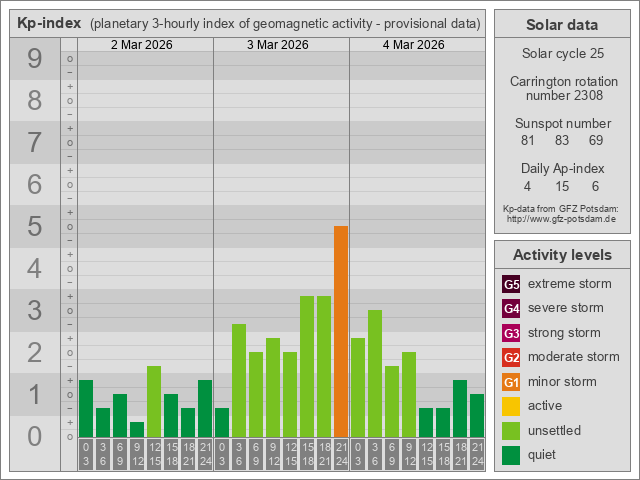Screen dimensions: 640x480
Task: Click the Daily Ap-index value 15
Action: (561, 186)
